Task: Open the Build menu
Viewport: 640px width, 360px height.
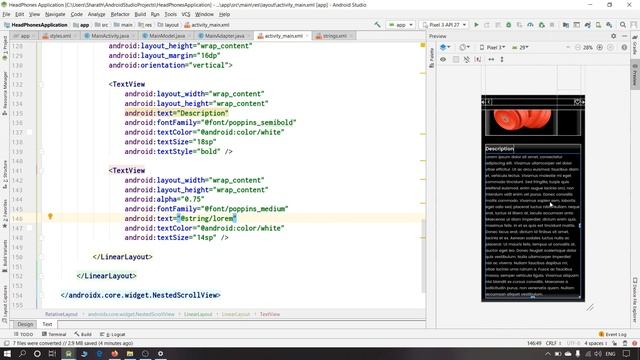Action: 140,14
